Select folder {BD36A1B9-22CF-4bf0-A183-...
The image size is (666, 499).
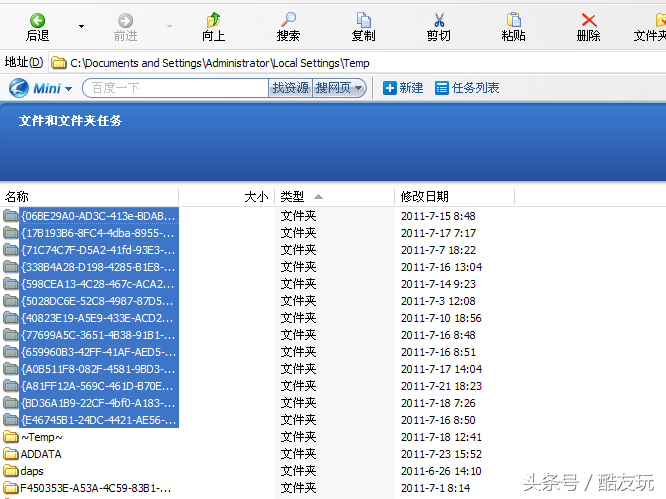(99, 403)
